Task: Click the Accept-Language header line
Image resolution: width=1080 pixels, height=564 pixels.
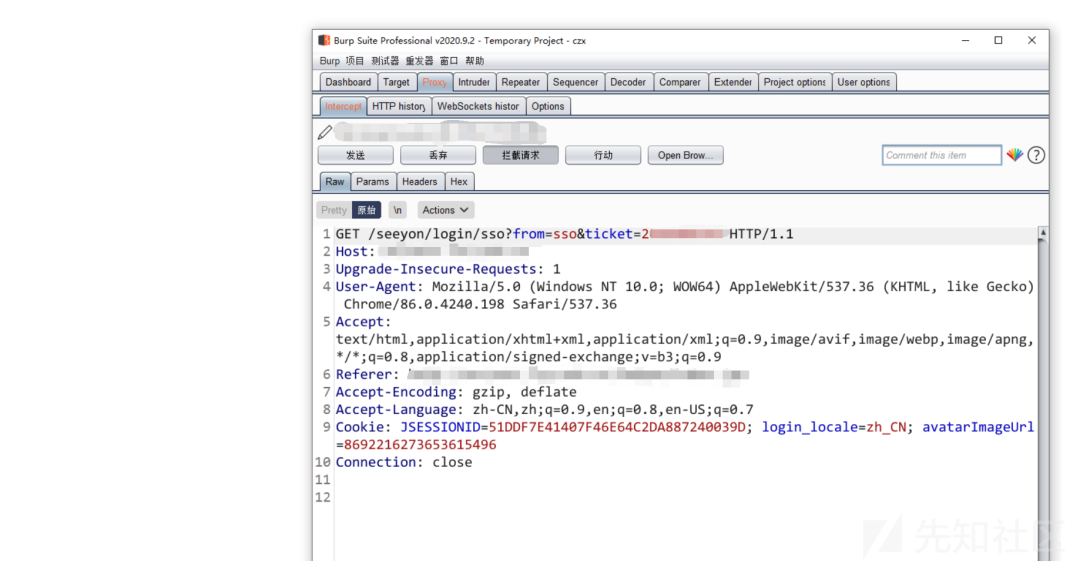Action: click(545, 410)
